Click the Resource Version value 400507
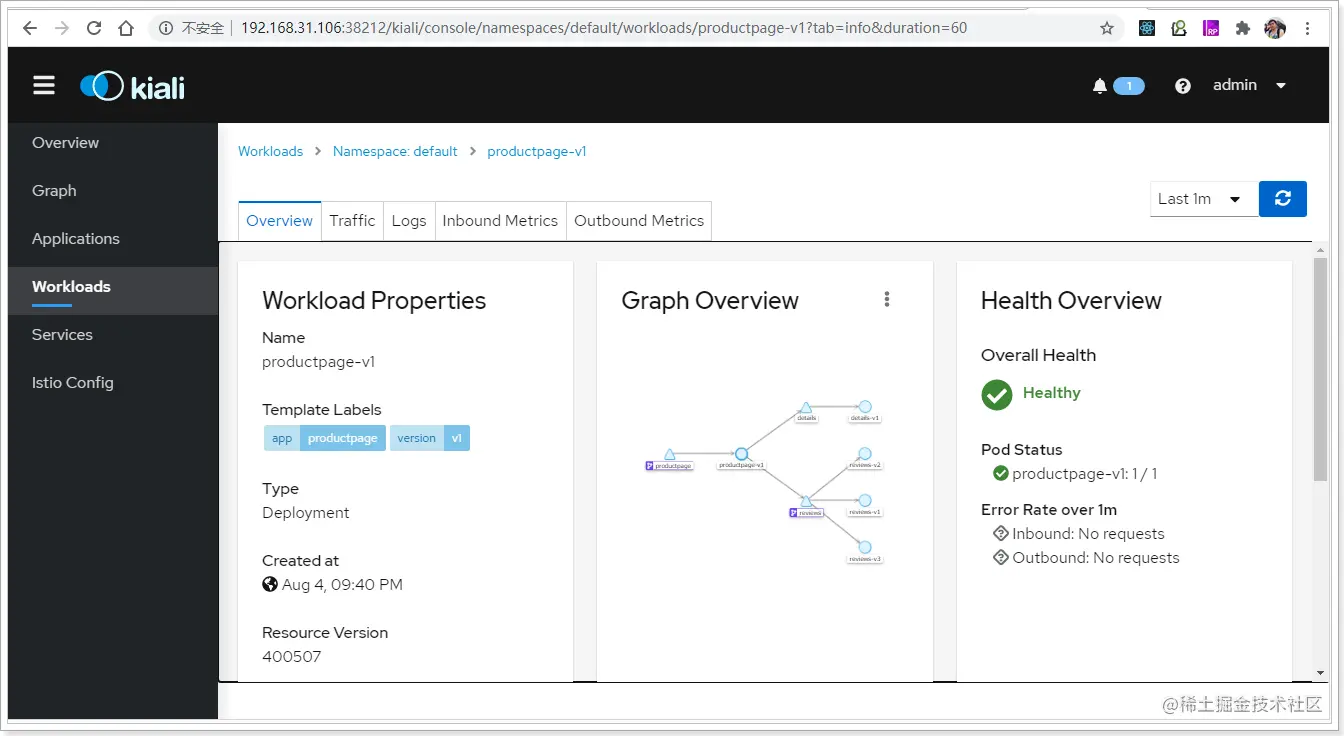The height and width of the screenshot is (736, 1344). pos(292,657)
